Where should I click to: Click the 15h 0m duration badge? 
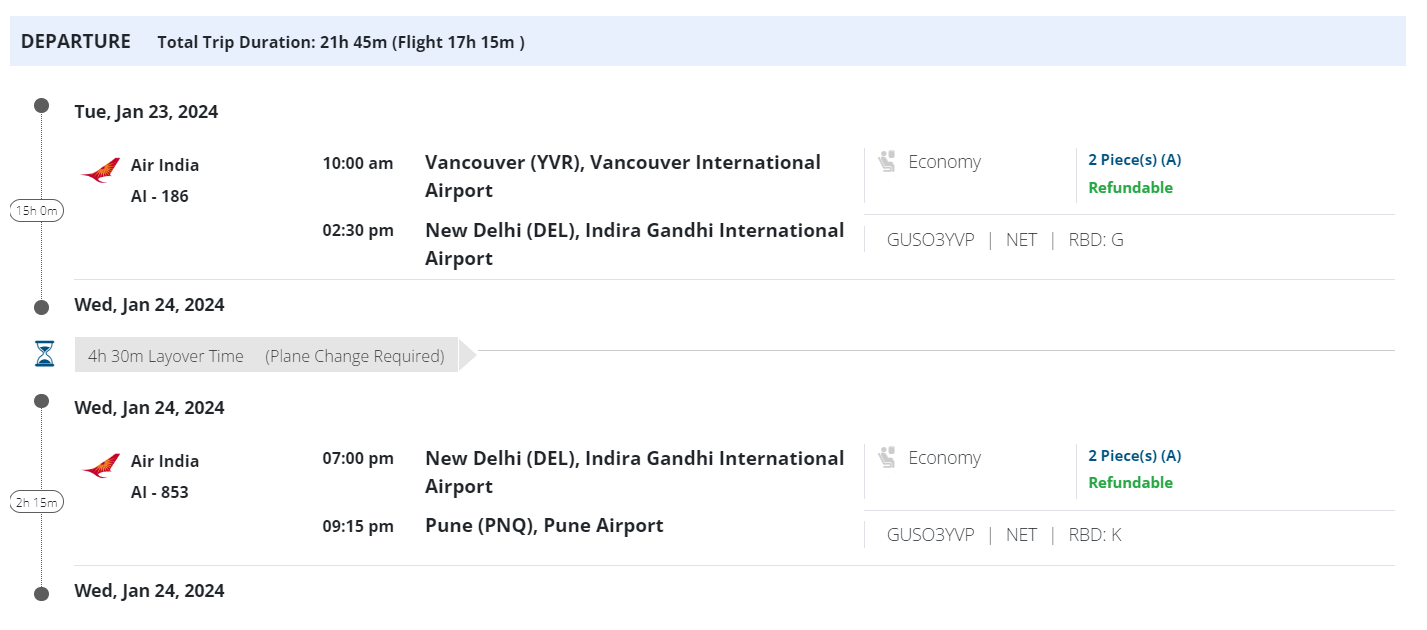(37, 210)
